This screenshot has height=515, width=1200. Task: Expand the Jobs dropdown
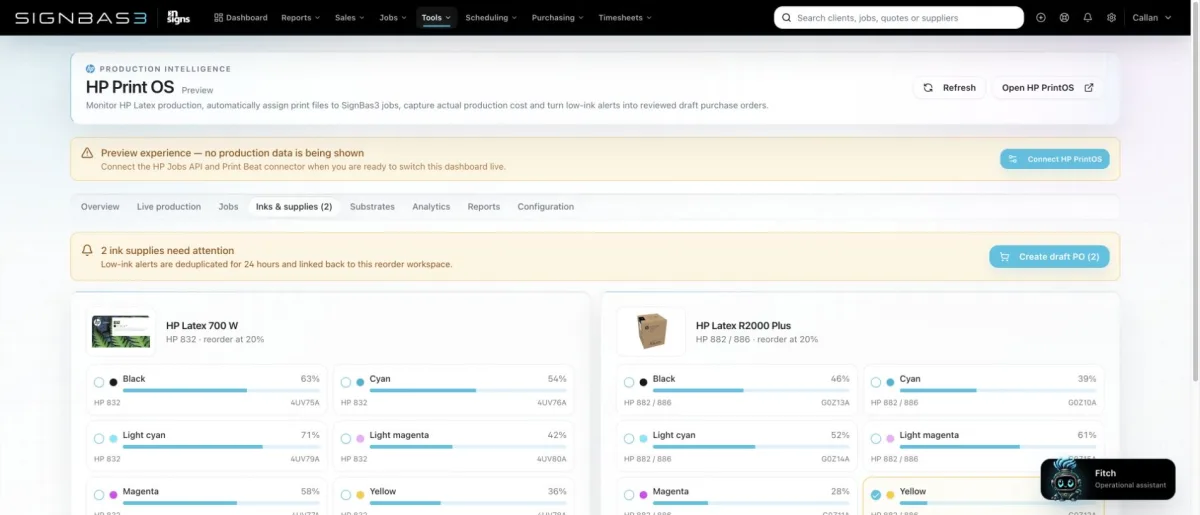tap(393, 17)
